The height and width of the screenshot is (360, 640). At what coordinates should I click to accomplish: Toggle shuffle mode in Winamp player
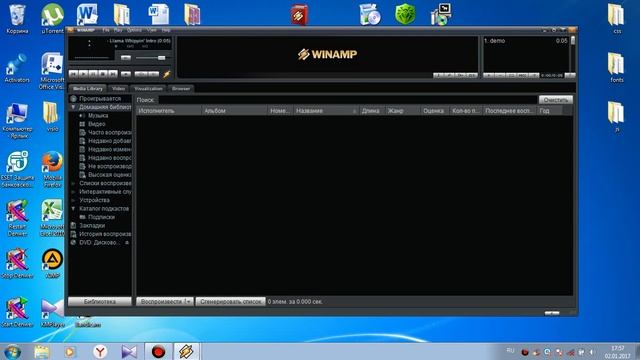coord(141,74)
